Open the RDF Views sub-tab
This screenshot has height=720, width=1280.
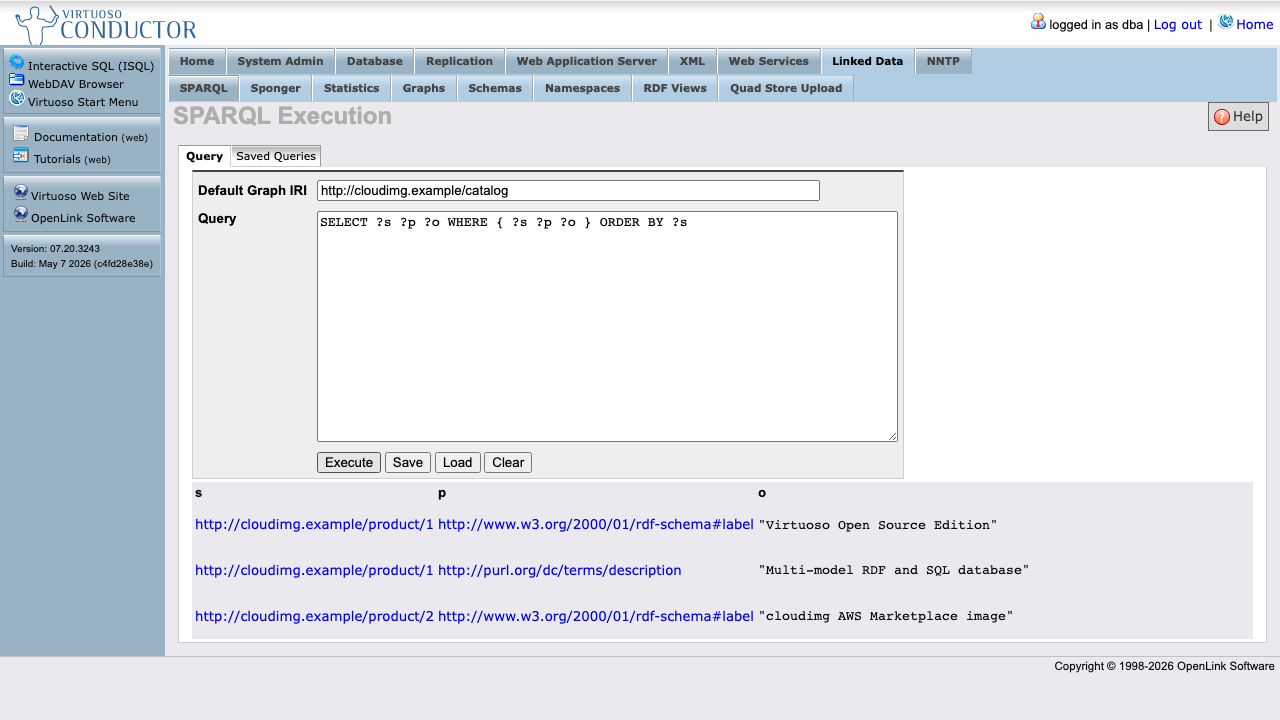[675, 88]
